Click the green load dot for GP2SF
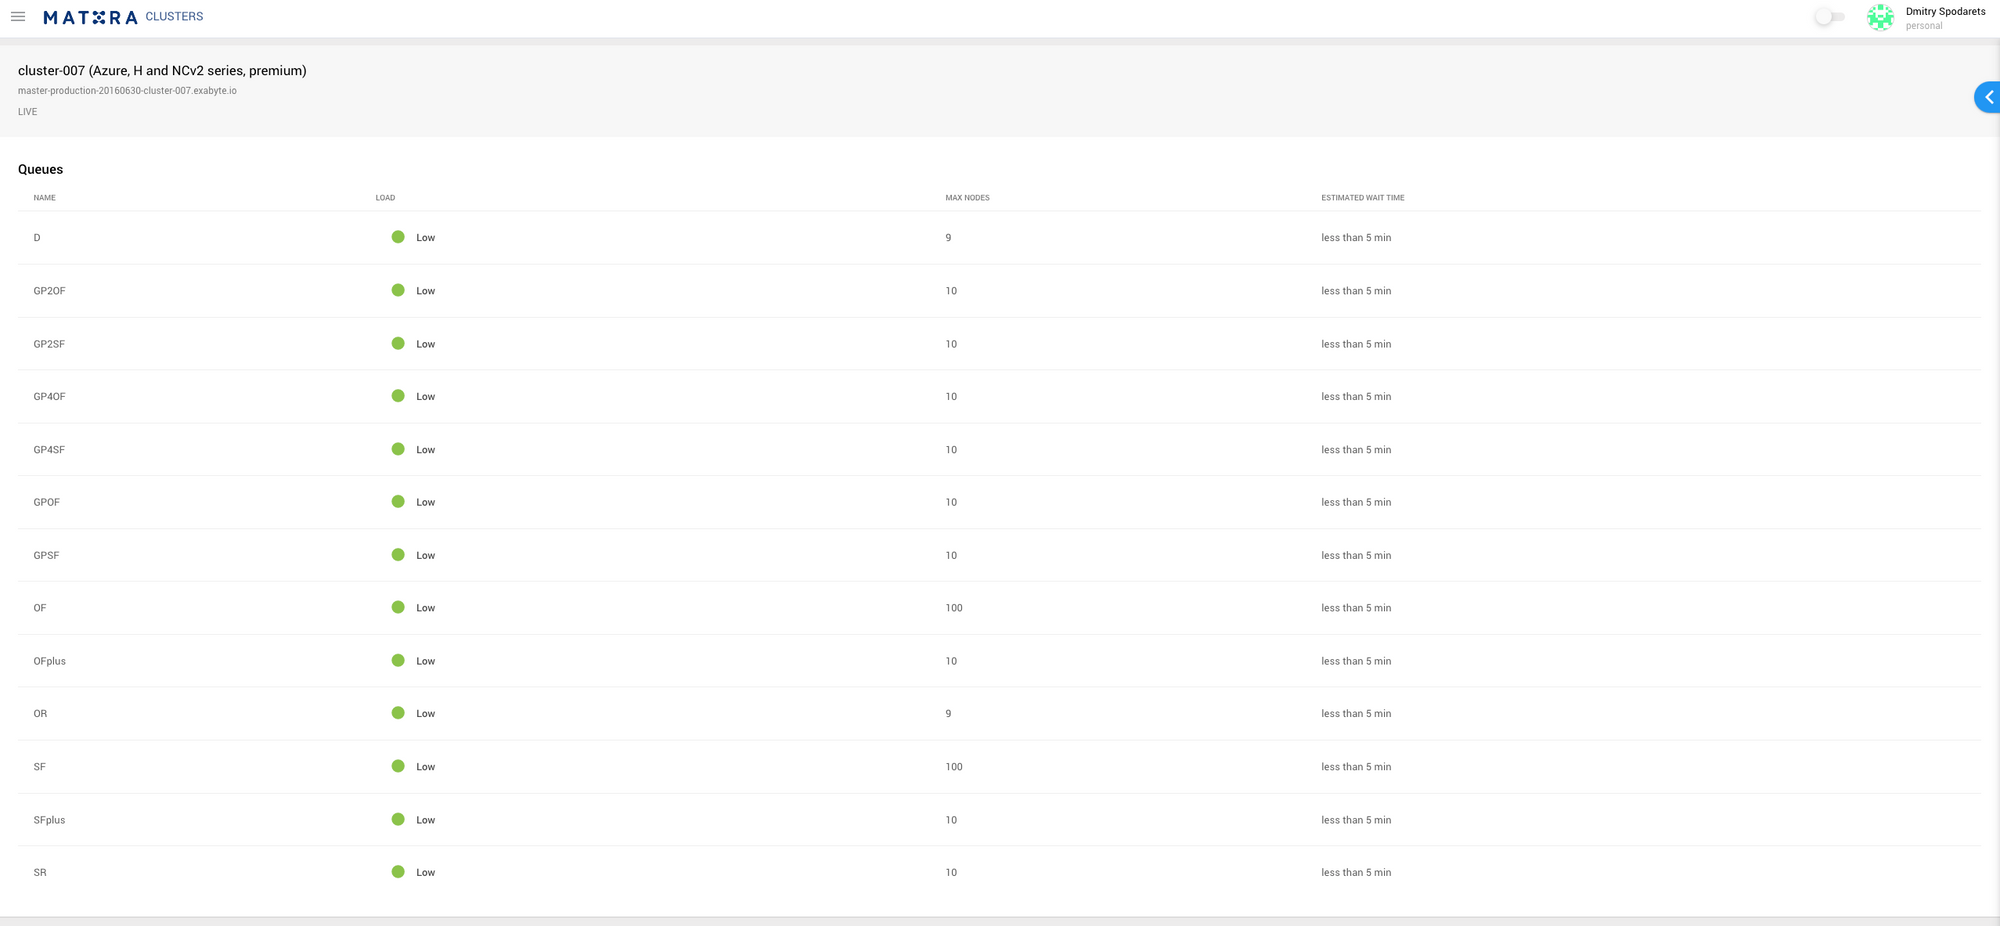 point(398,343)
